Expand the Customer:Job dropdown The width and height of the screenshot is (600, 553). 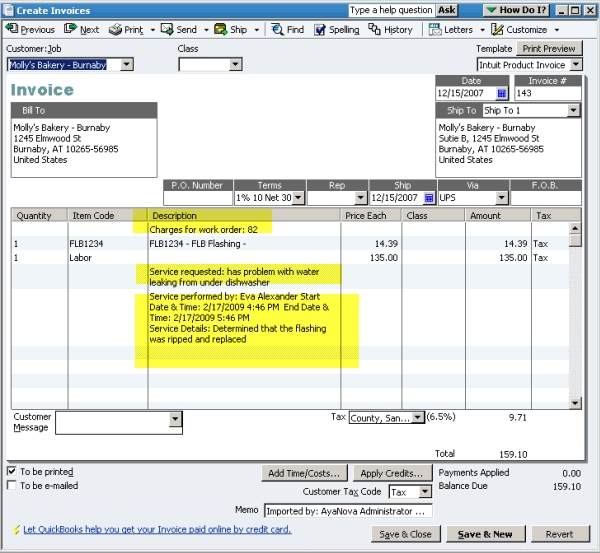point(127,64)
